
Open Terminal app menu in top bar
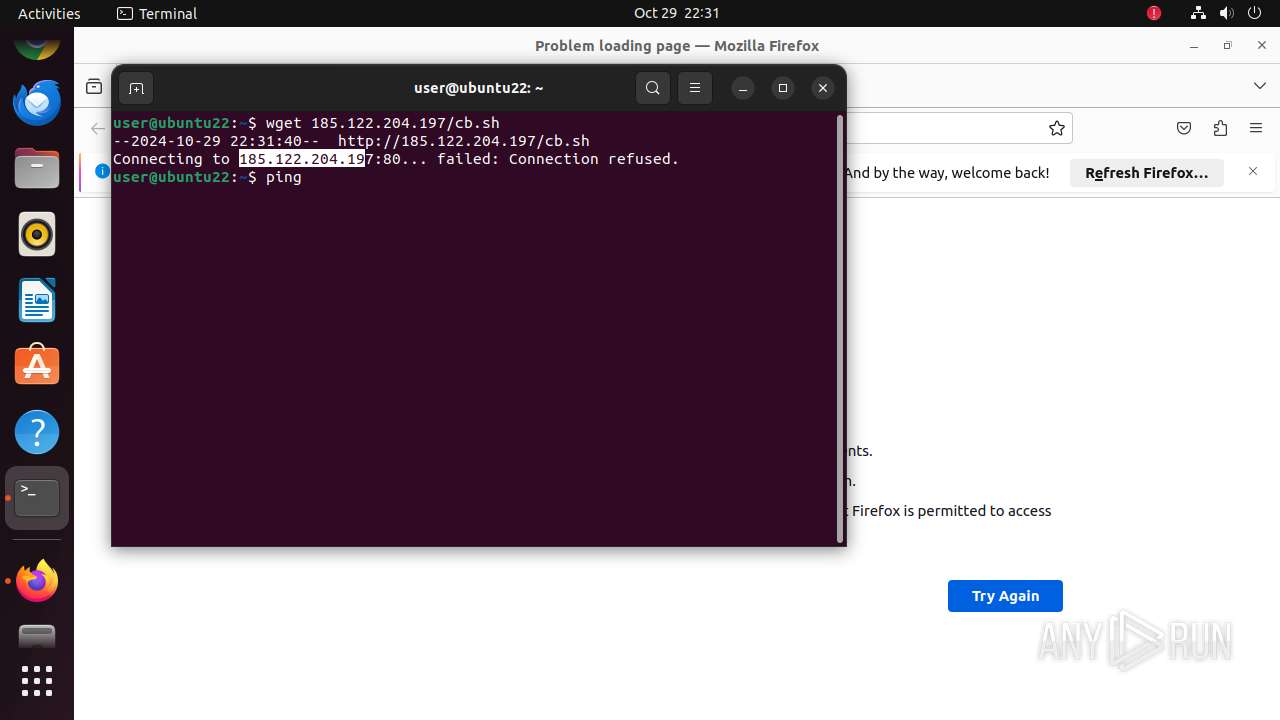[157, 13]
